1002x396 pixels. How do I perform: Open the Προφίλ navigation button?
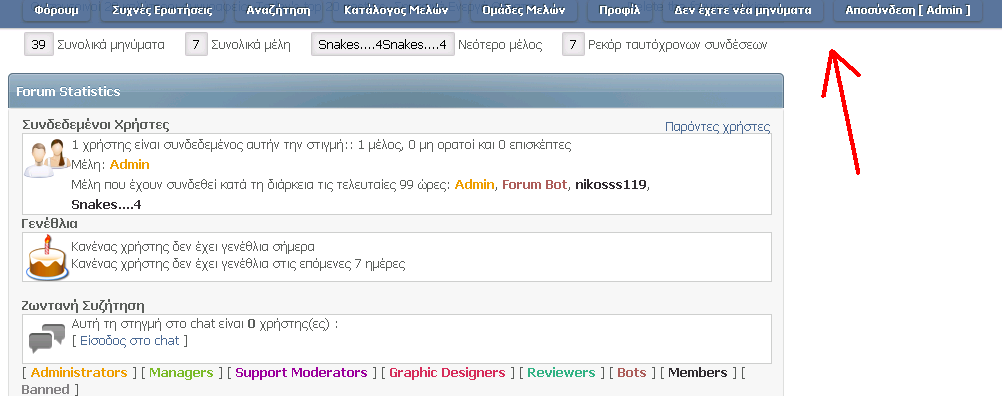(619, 10)
